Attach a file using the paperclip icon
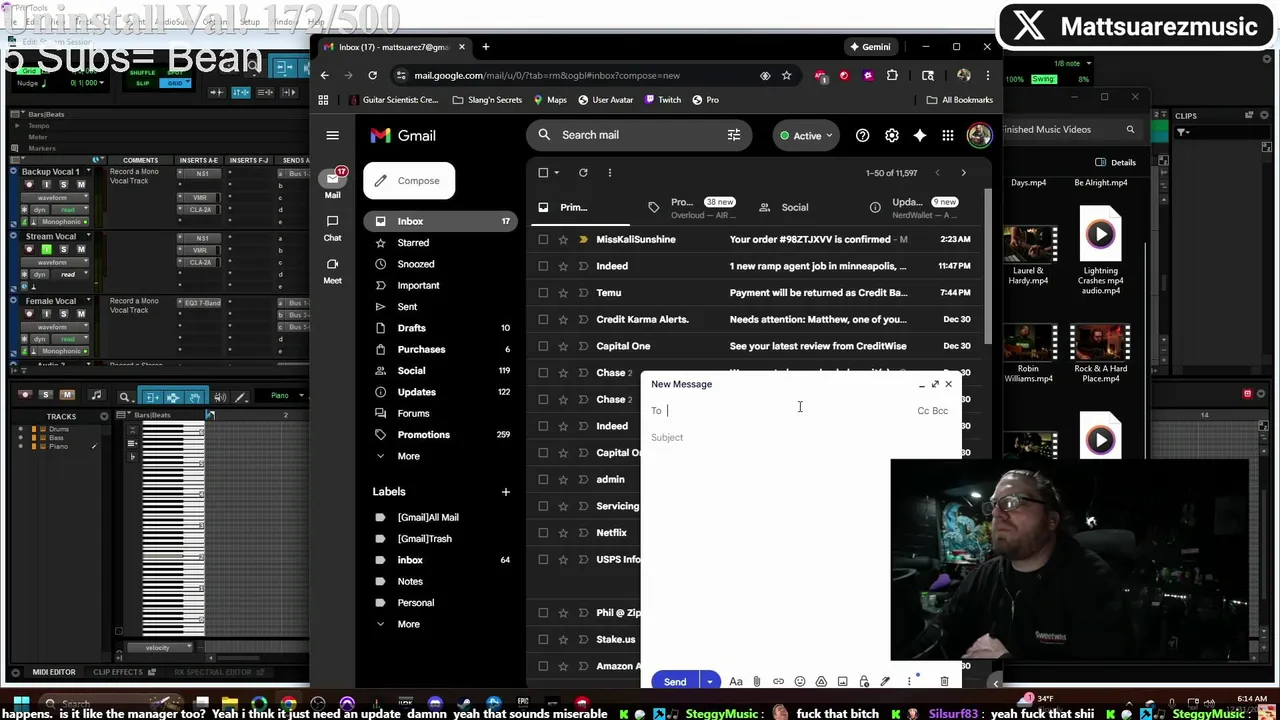Viewport: 1280px width, 720px height. click(x=757, y=682)
